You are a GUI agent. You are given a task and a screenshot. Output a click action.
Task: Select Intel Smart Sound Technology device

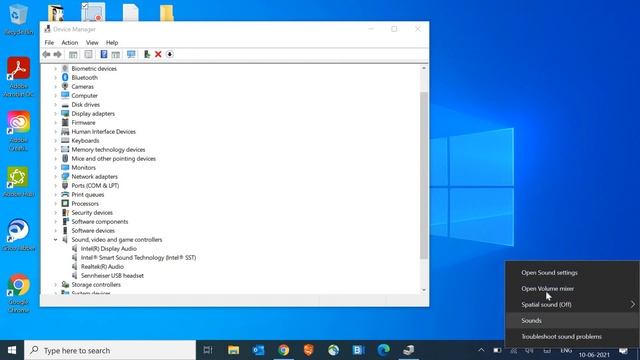click(x=138, y=258)
